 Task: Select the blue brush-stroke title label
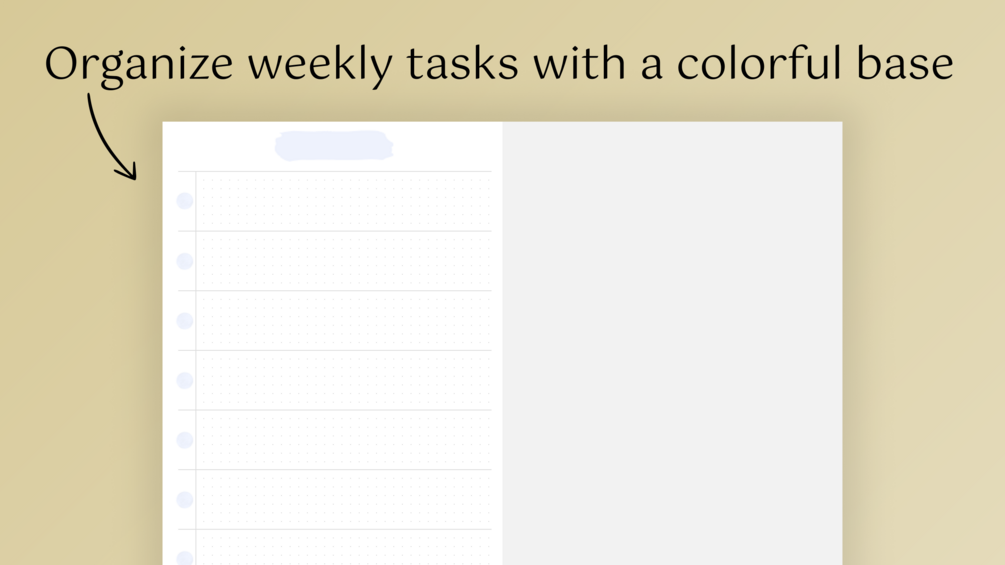coord(333,145)
